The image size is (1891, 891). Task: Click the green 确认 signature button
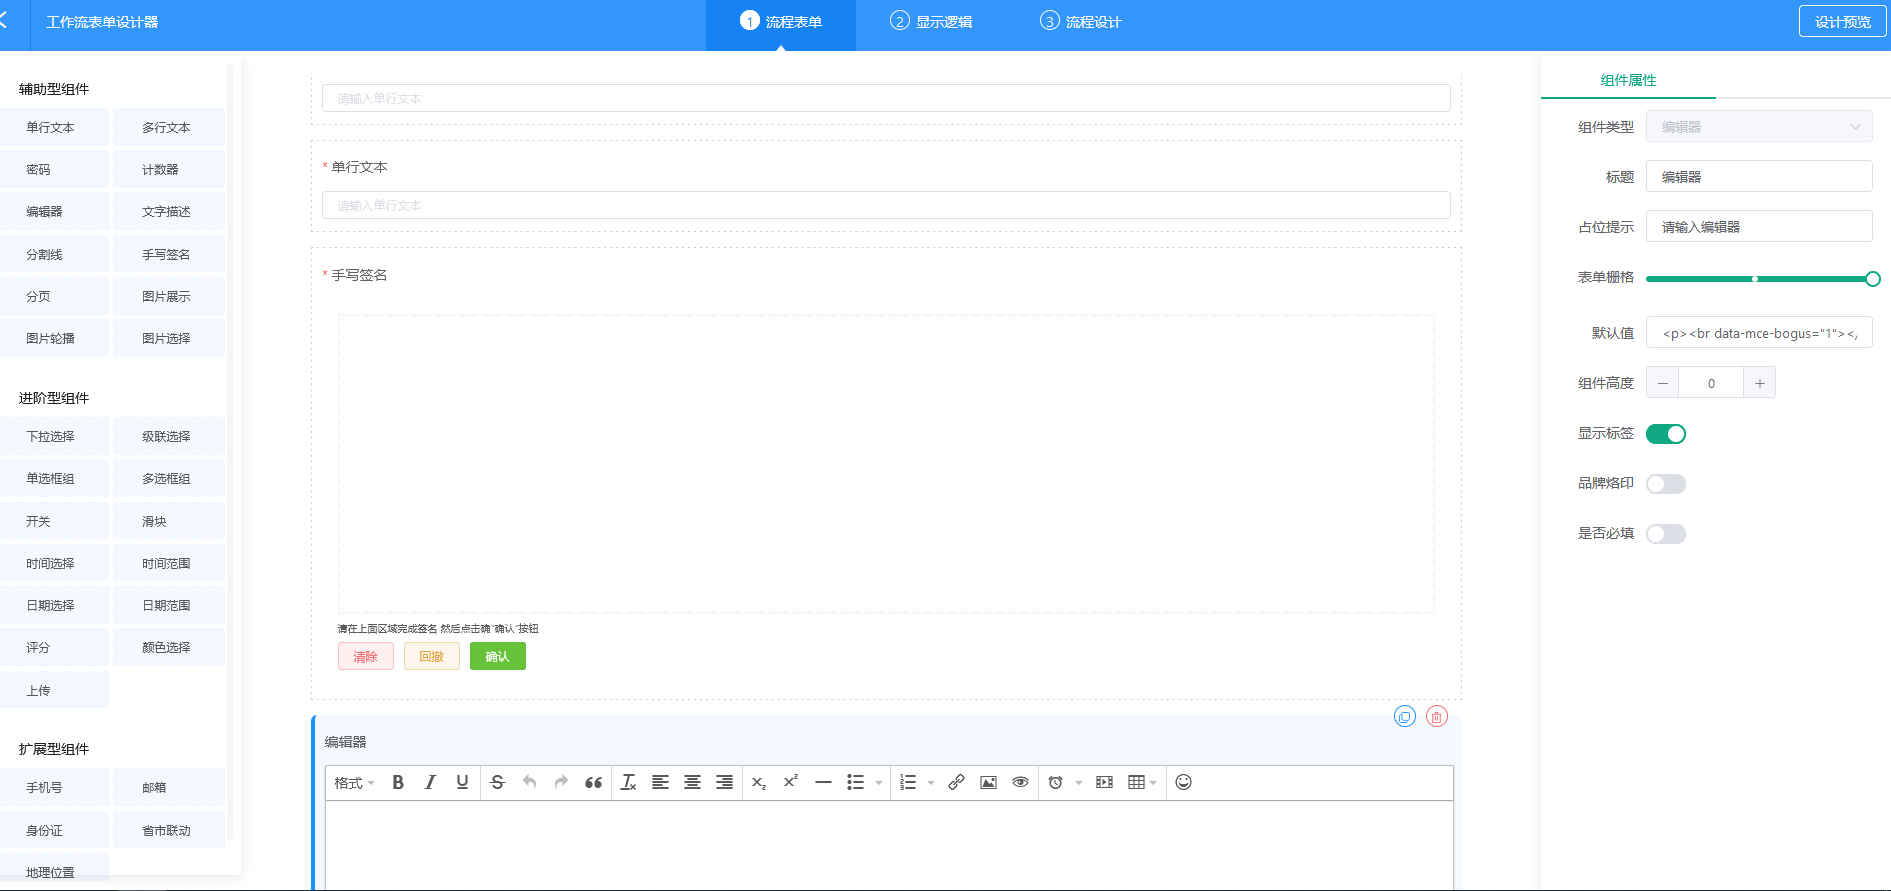click(497, 657)
